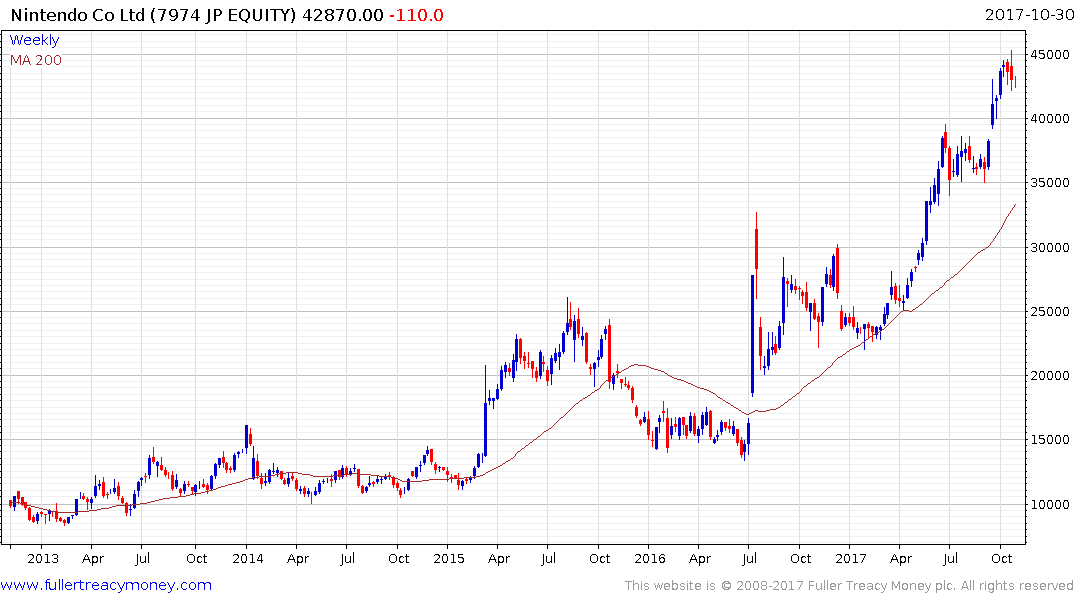Click the last price value 42870.00
This screenshot has height=600, width=1075.
342,15
